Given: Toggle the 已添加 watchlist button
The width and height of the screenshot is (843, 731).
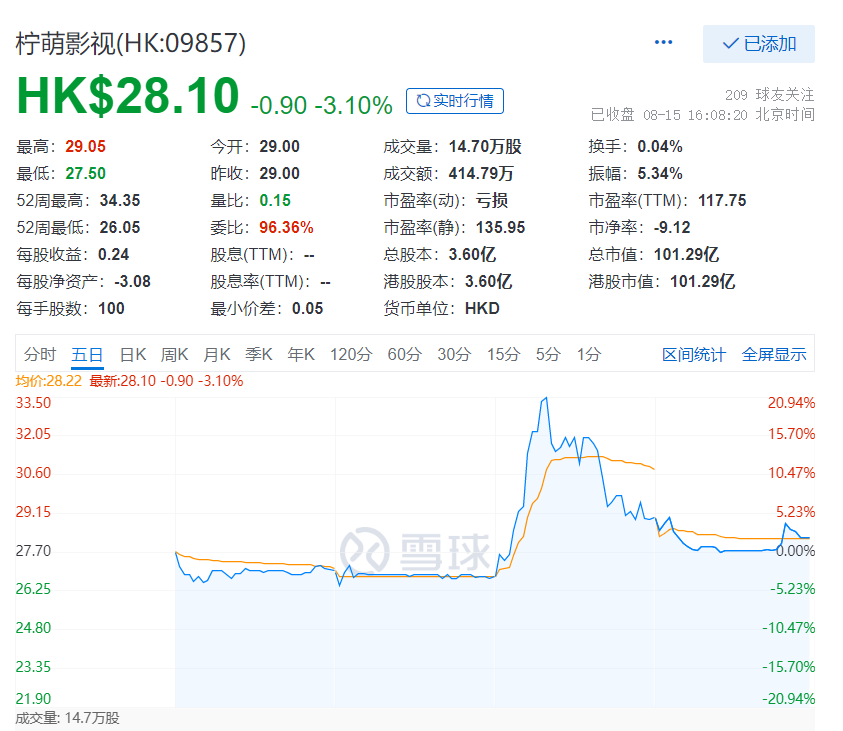Looking at the screenshot, I should click(x=758, y=44).
